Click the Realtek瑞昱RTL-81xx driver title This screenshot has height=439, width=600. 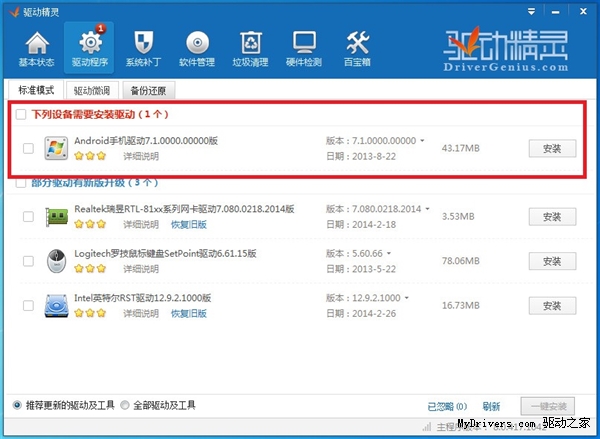184,209
